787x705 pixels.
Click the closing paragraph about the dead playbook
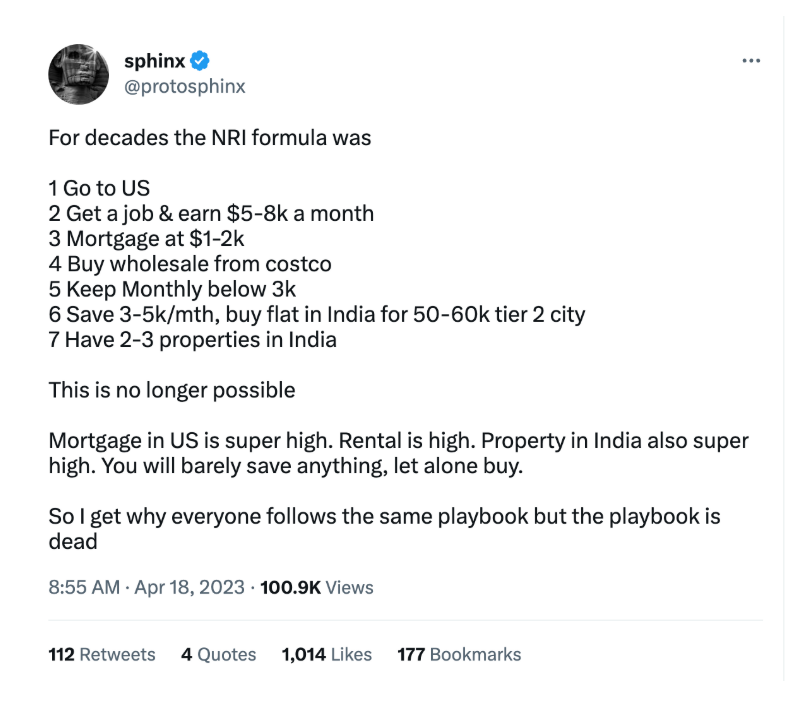tap(384, 529)
